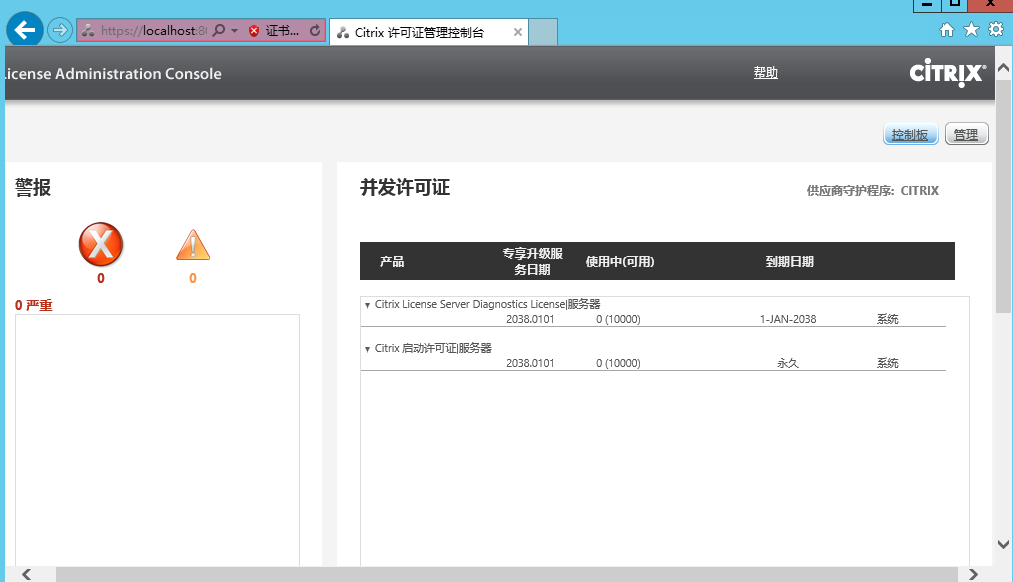Open the 帮助 help link
The width and height of the screenshot is (1013, 582).
coord(765,73)
